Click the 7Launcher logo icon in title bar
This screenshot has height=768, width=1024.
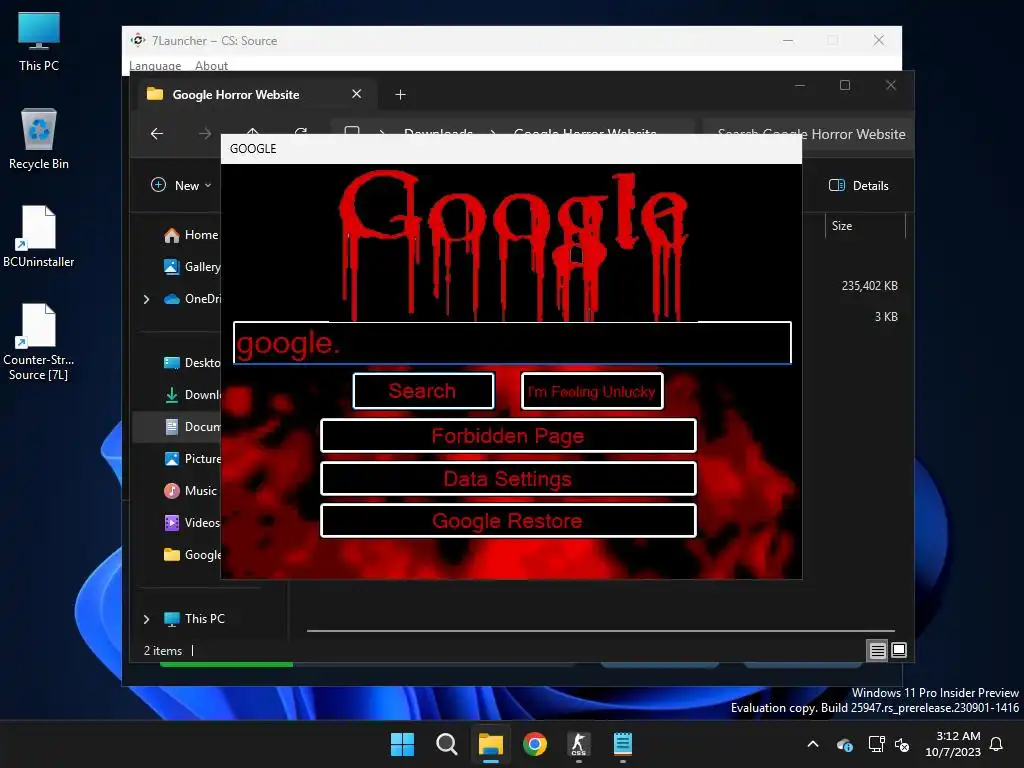138,40
